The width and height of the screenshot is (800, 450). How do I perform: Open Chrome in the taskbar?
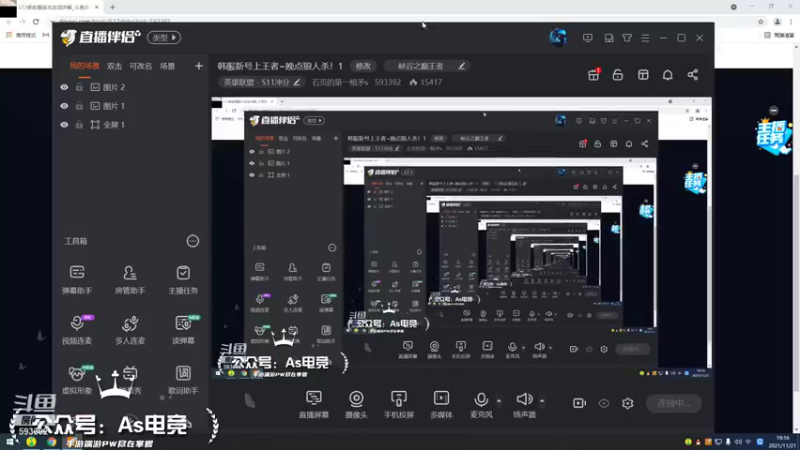(x=52, y=442)
